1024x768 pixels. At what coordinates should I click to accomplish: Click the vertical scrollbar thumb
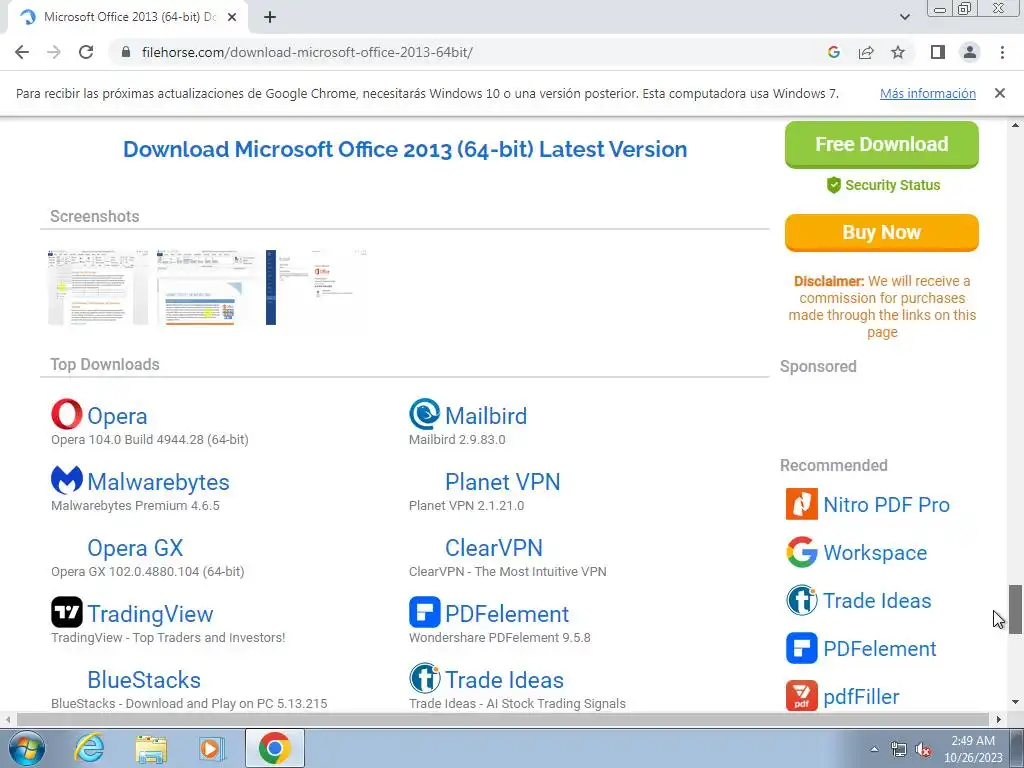[x=1015, y=609]
